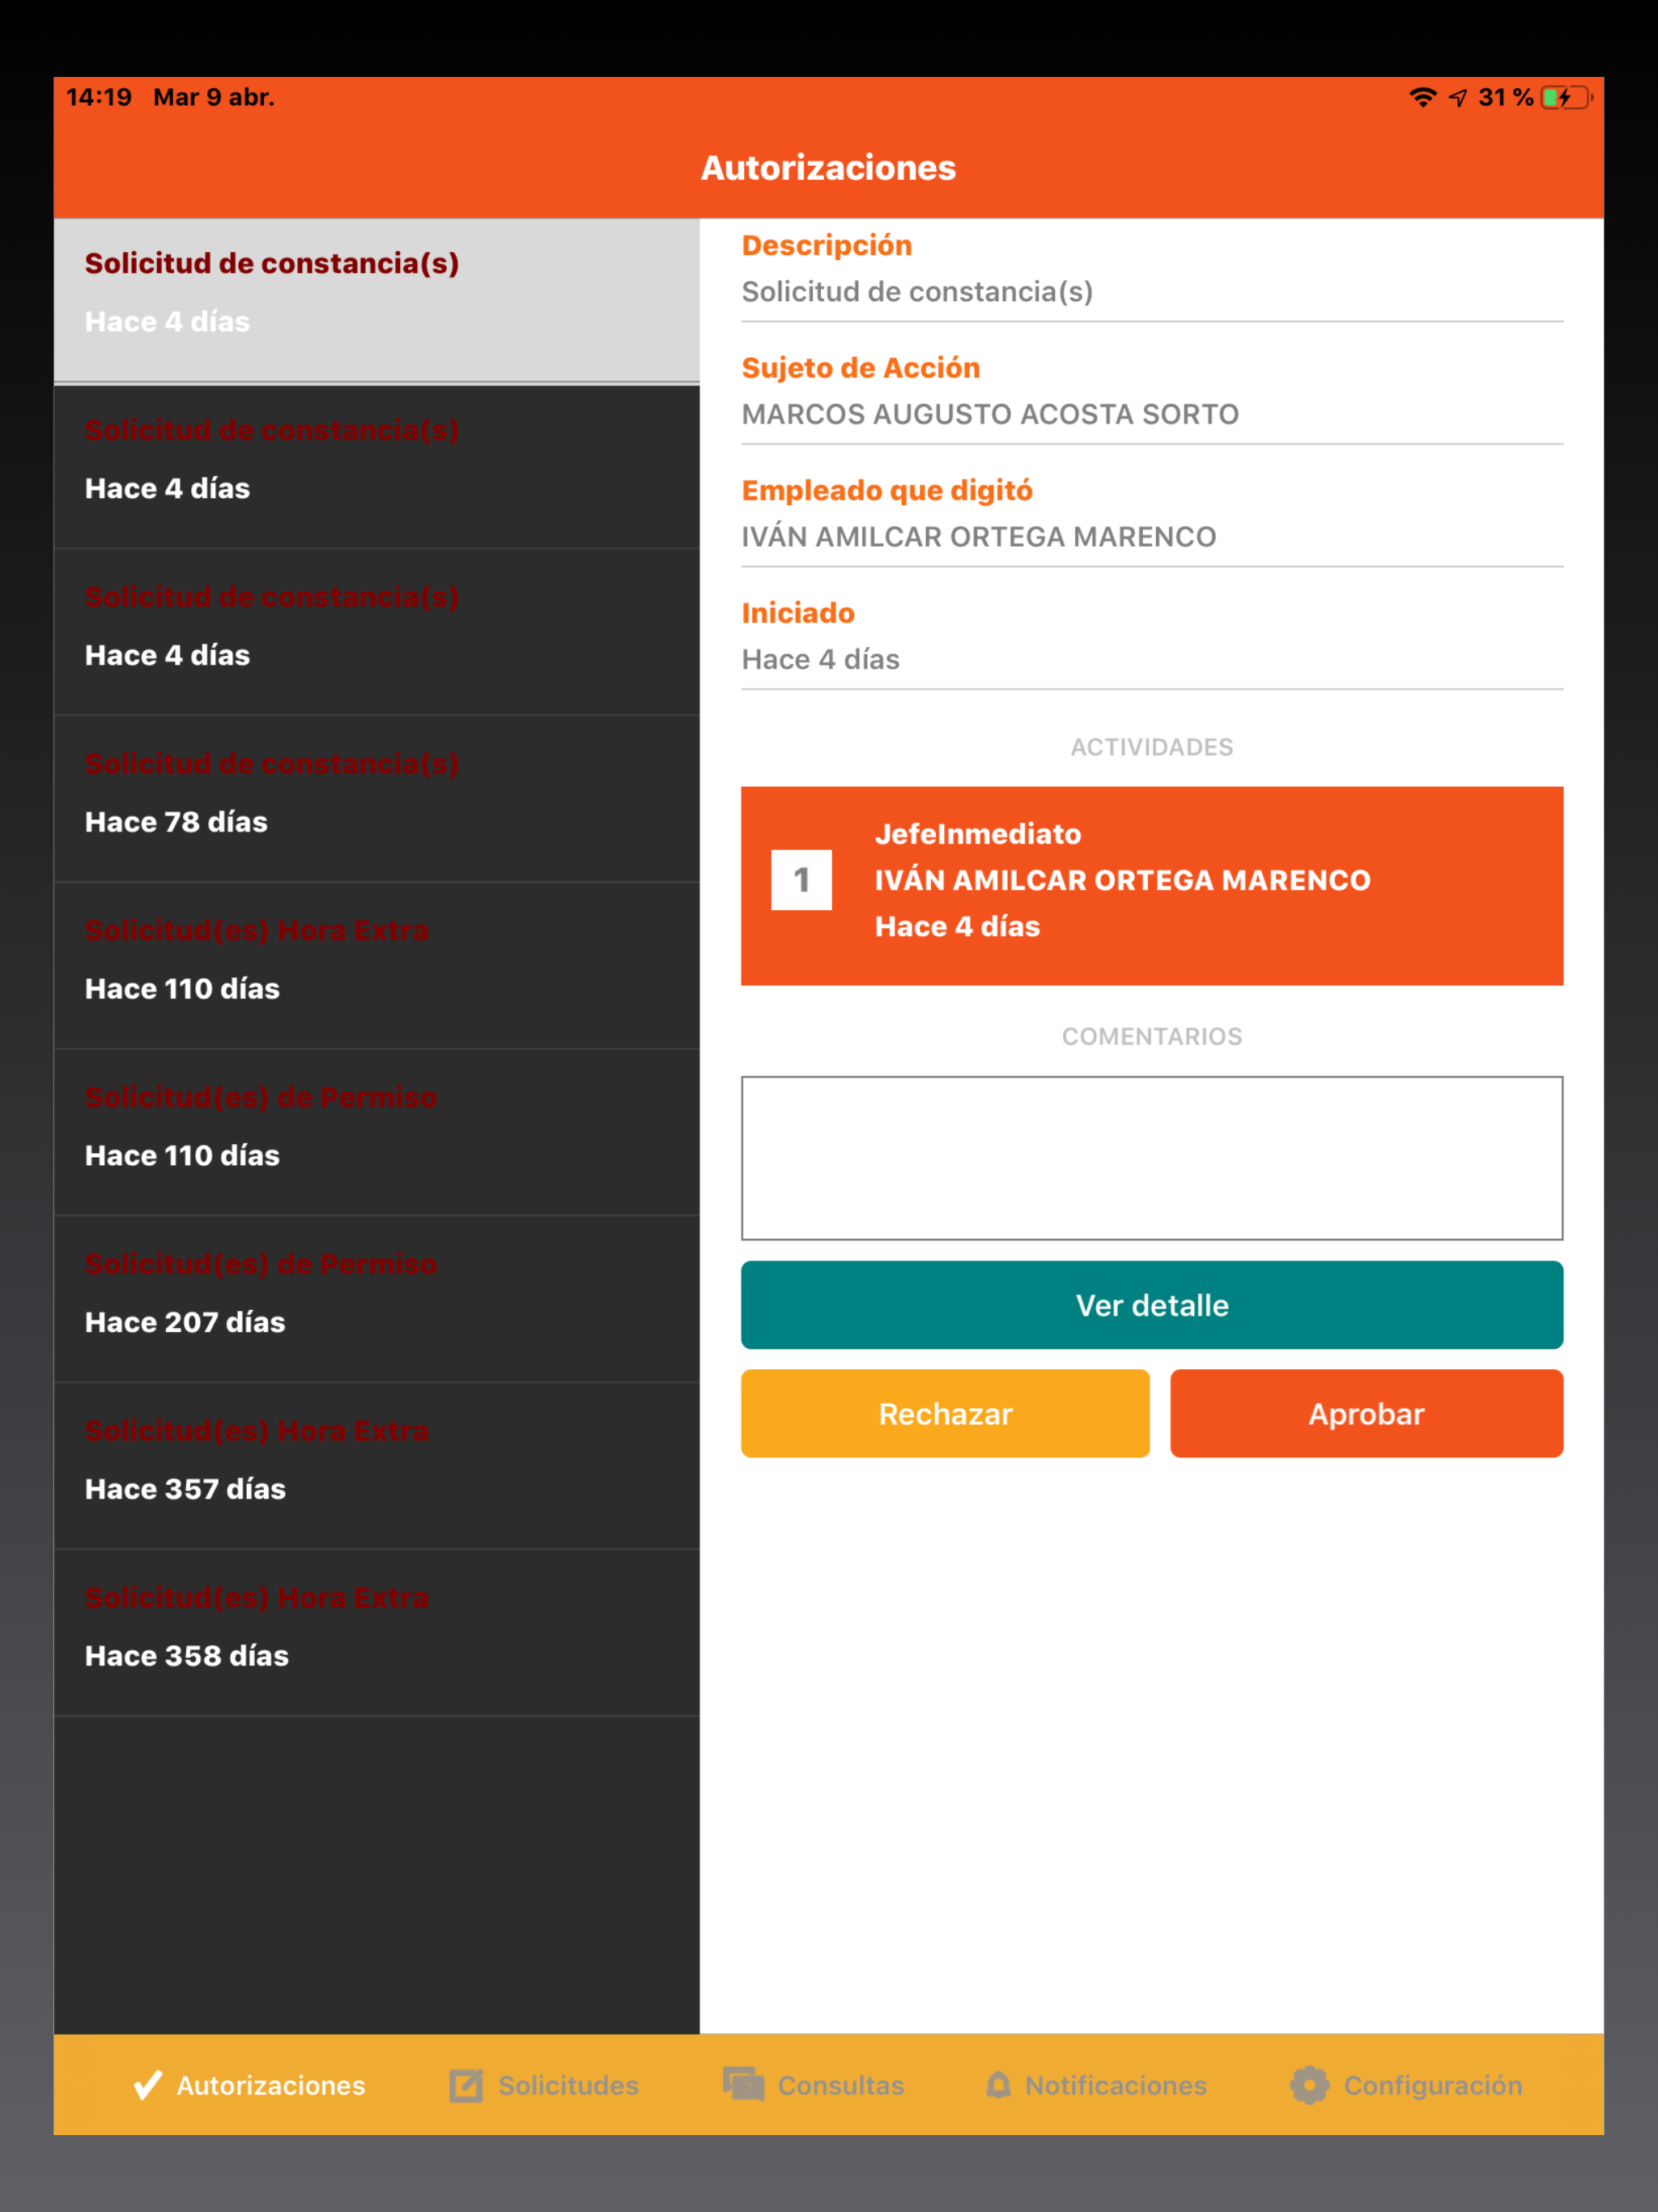The width and height of the screenshot is (1658, 2212).
Task: Open the Solicitud de constancia(s) Hace 78 días row
Action: coord(377,799)
